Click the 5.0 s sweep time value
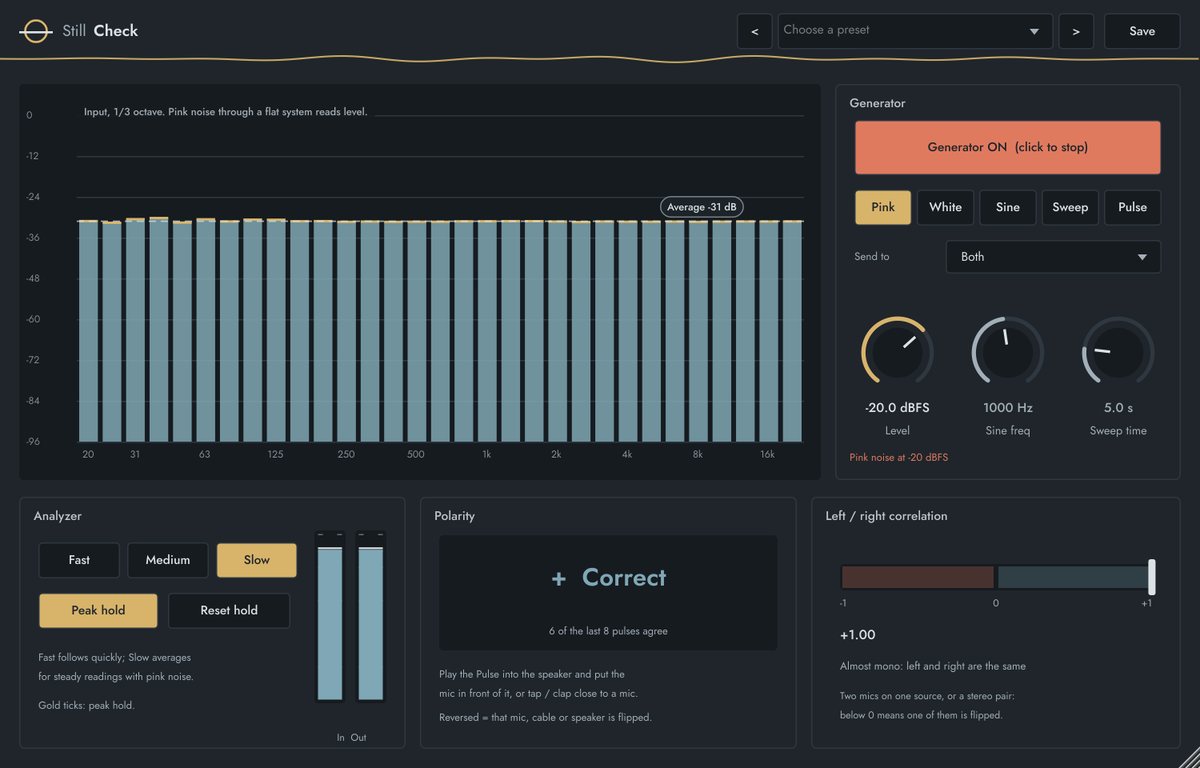1200x768 pixels. tap(1118, 408)
